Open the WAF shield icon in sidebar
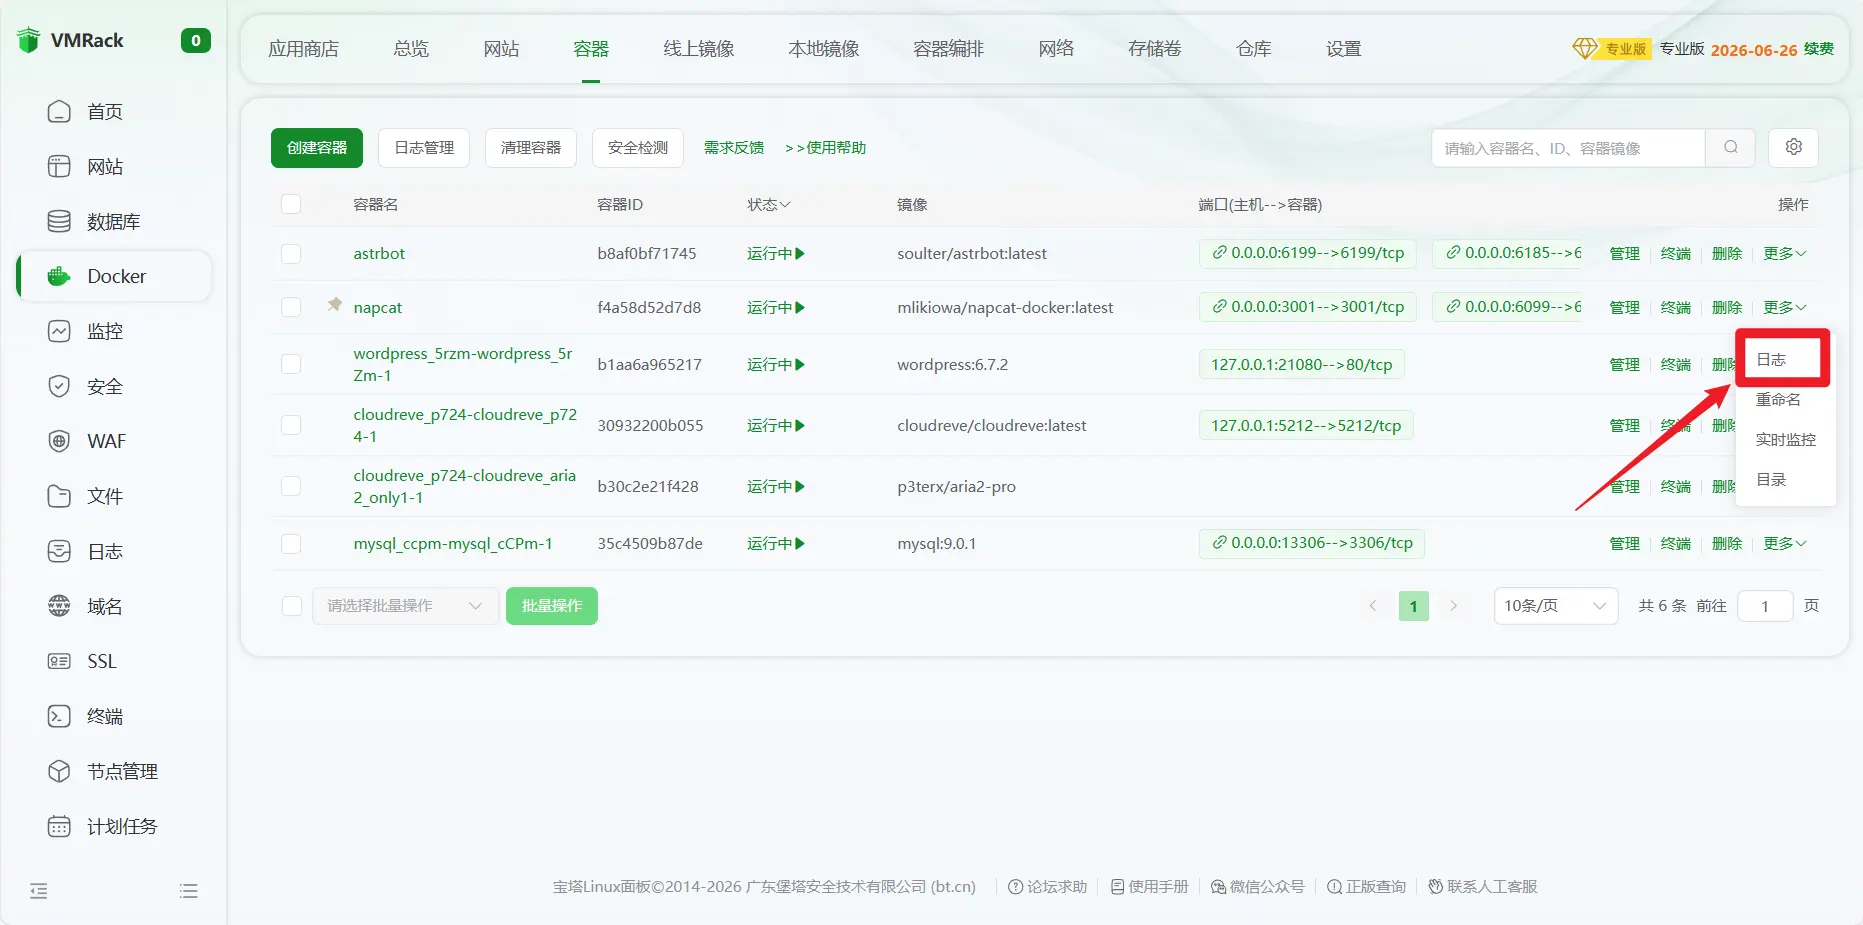This screenshot has height=925, width=1863. click(x=59, y=441)
